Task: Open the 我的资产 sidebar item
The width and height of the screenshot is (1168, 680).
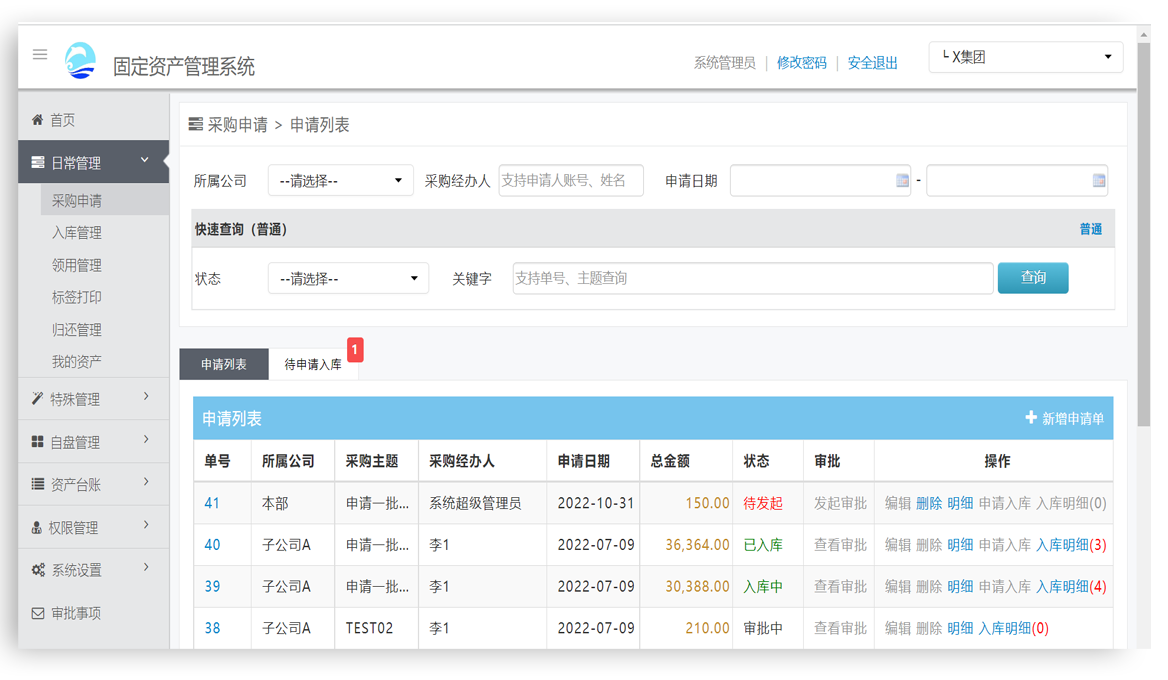Action: click(x=78, y=361)
